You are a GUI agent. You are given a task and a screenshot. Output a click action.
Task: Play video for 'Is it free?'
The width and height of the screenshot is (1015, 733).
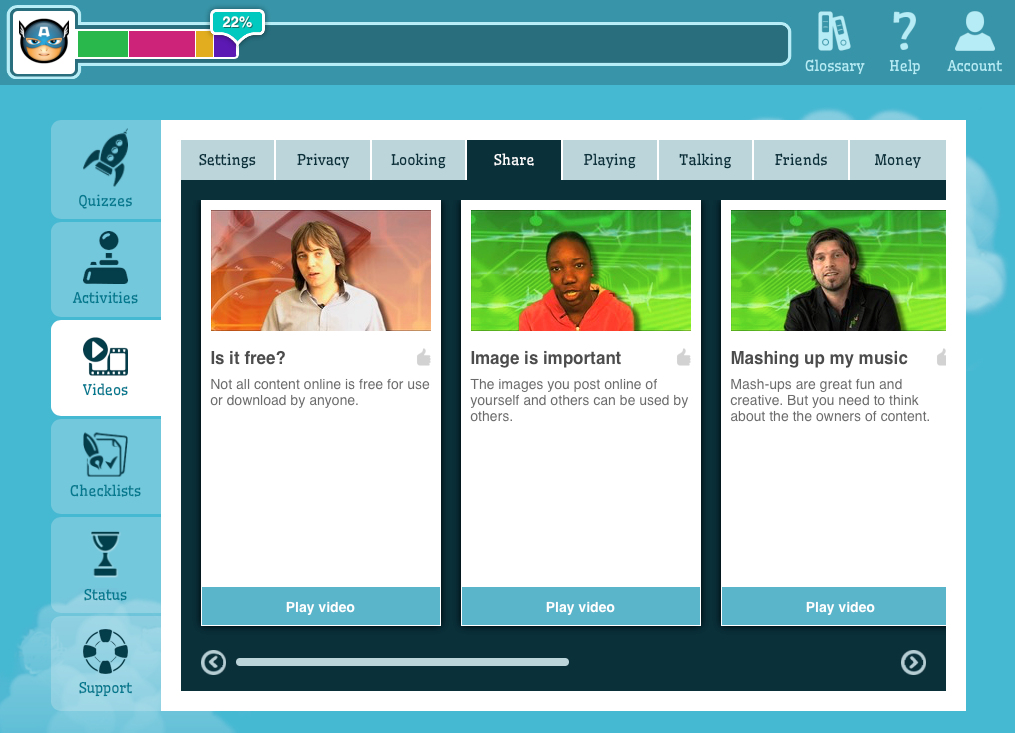[321, 607]
